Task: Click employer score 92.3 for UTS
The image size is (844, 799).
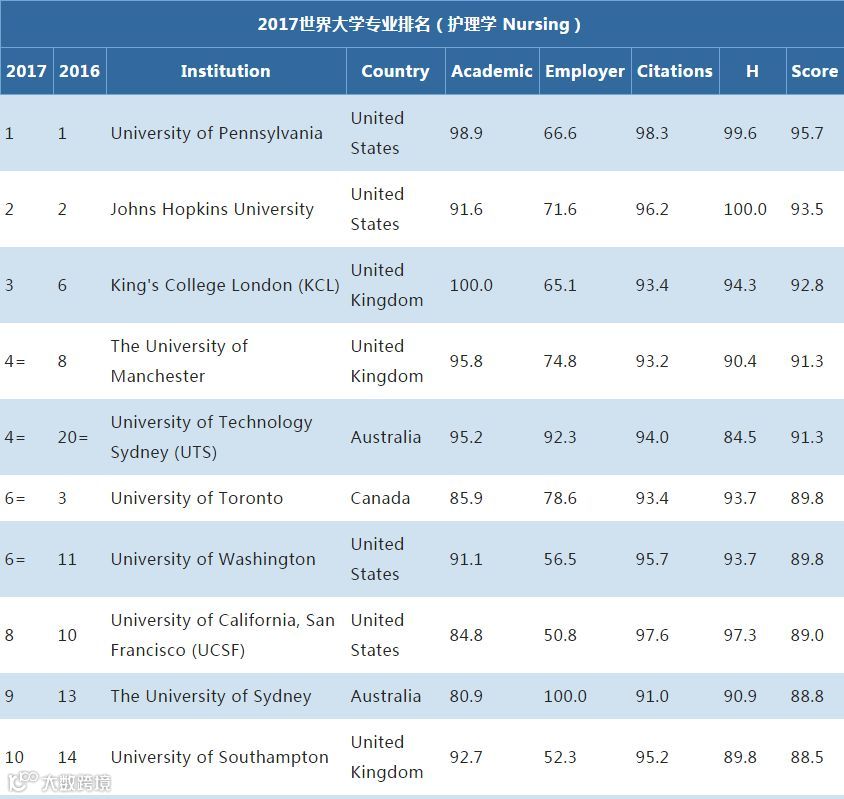Action: (560, 437)
